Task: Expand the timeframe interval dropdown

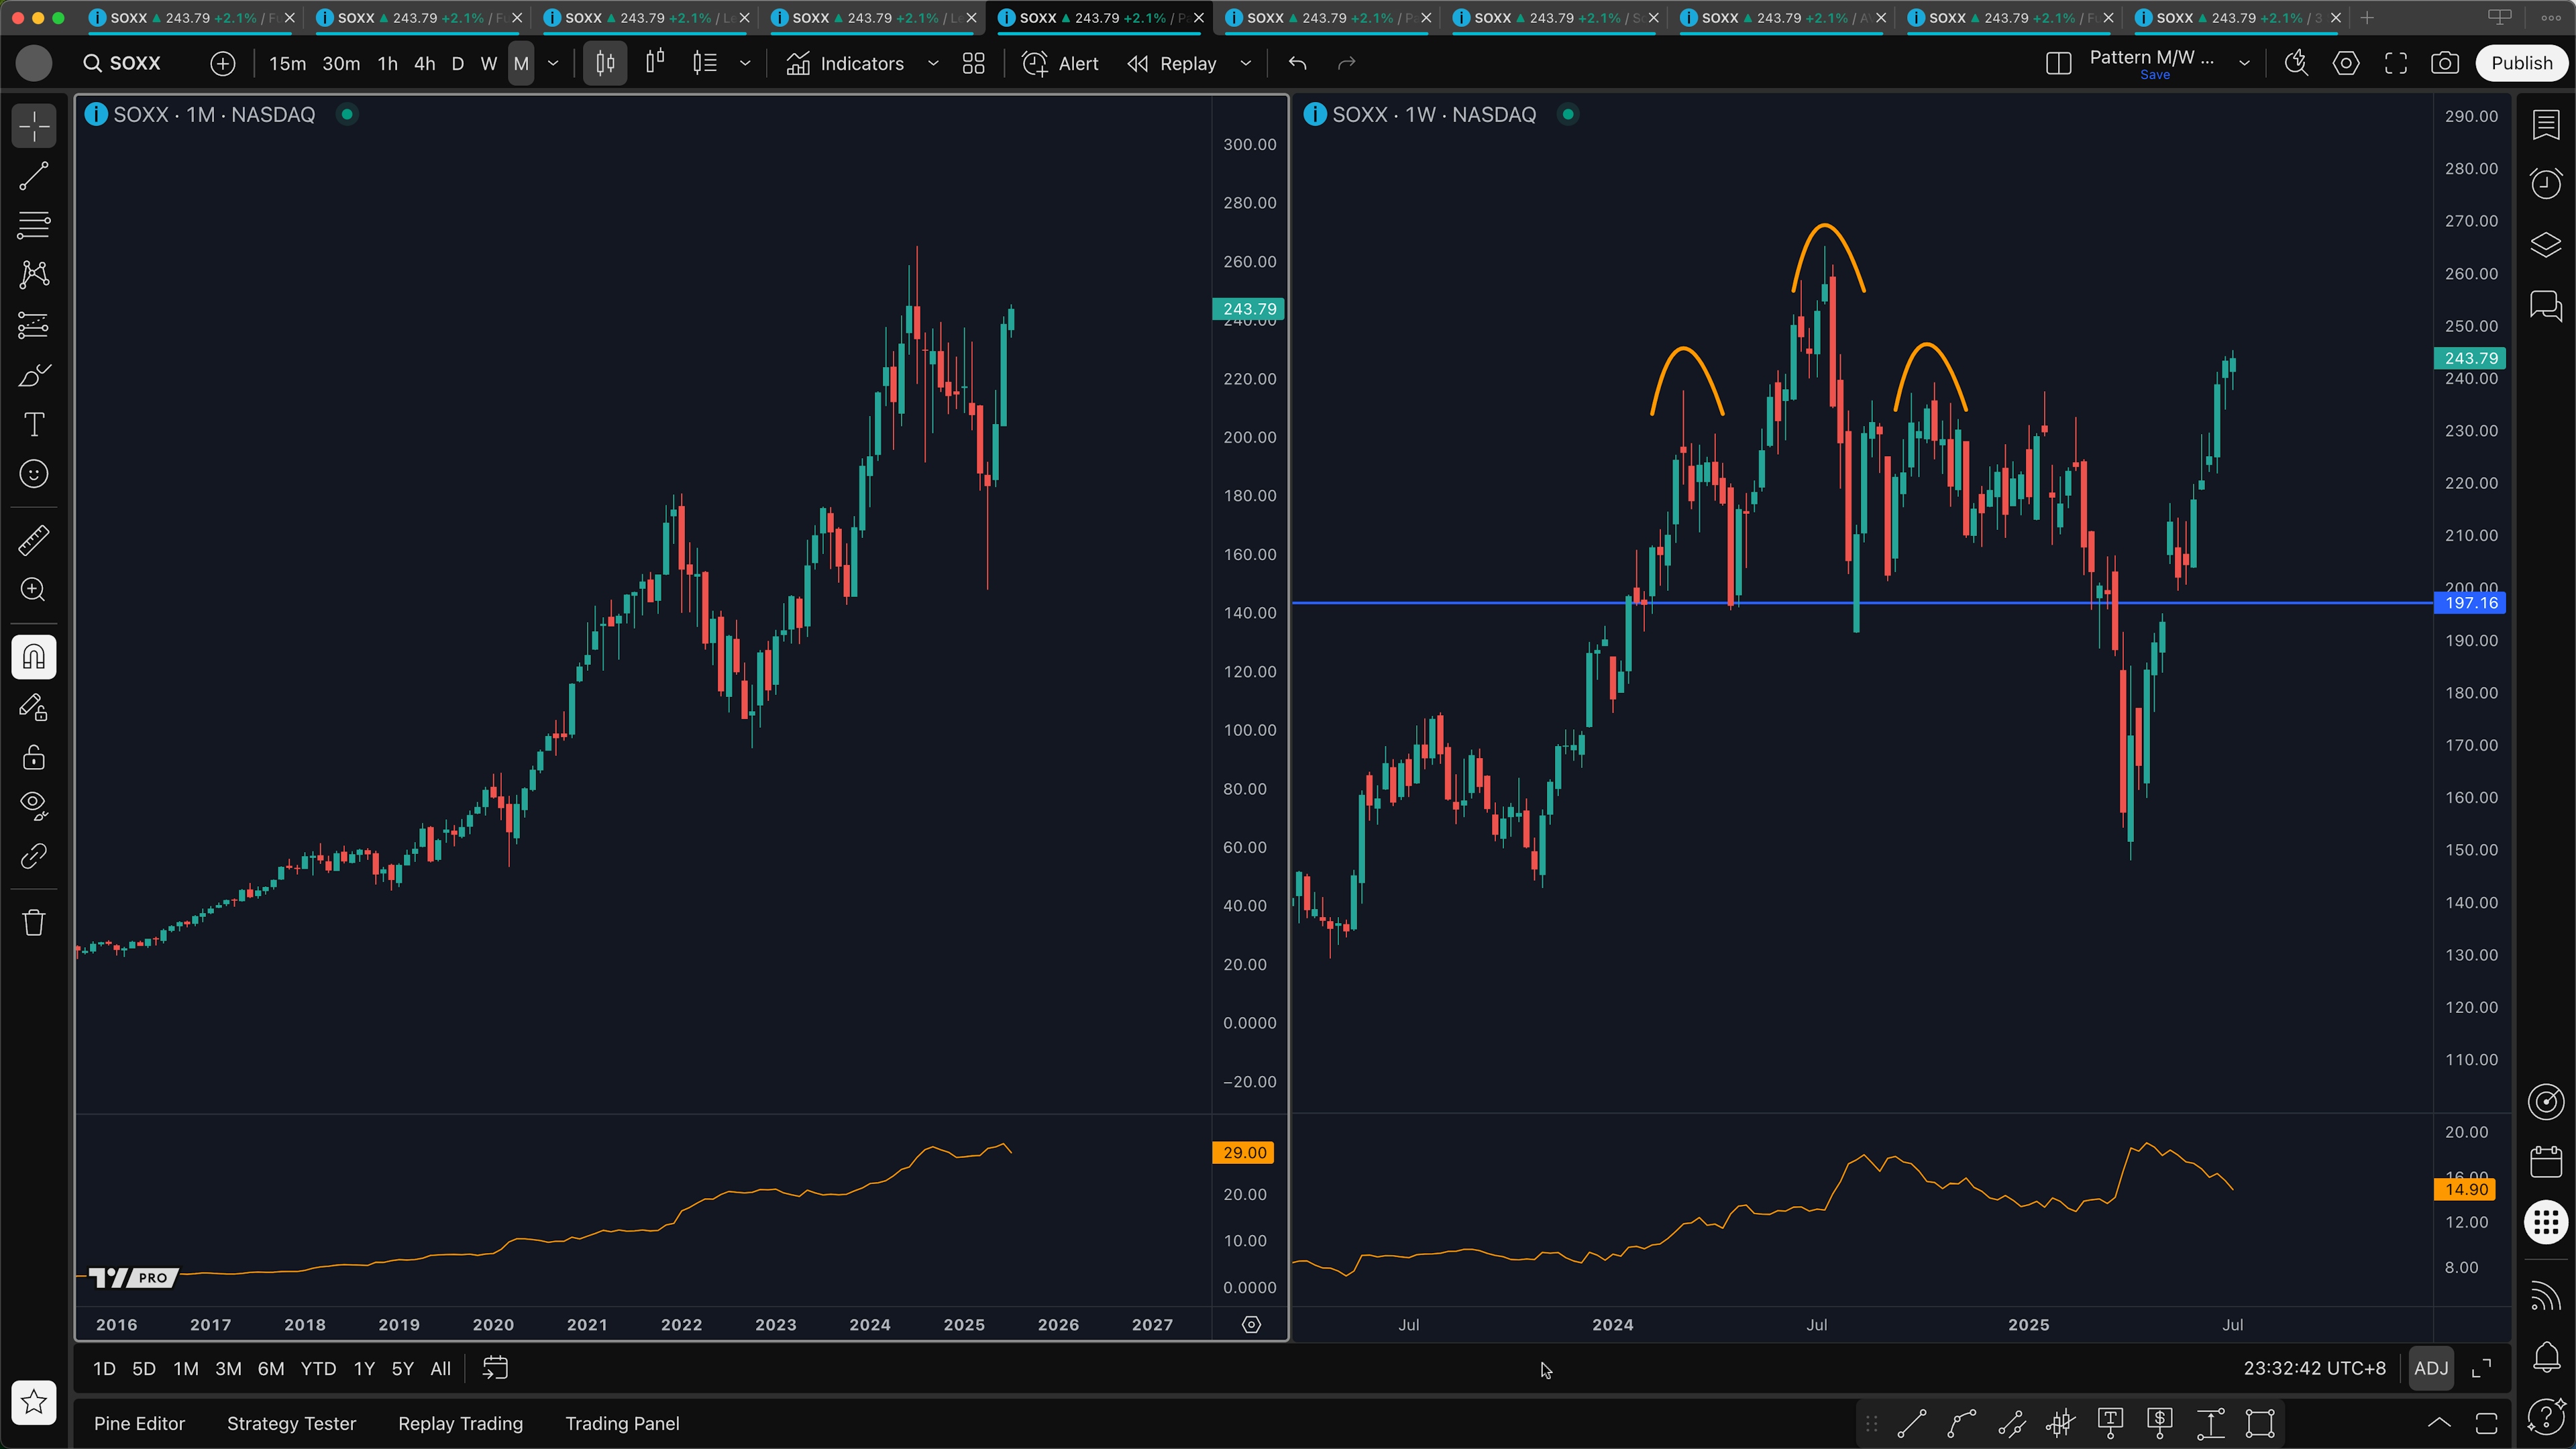Action: point(553,63)
